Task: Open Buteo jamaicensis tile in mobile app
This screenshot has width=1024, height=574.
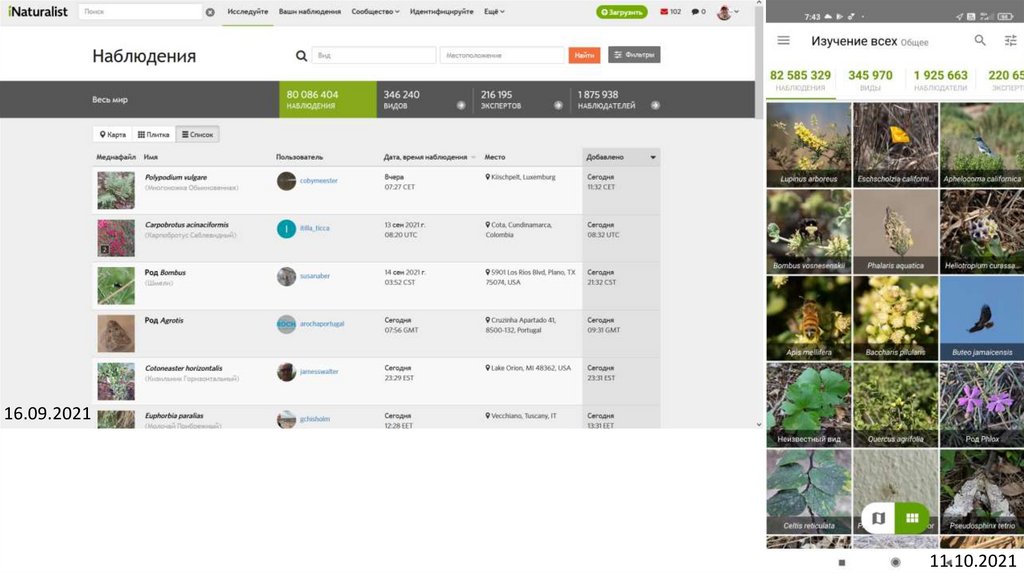Action: [982, 318]
